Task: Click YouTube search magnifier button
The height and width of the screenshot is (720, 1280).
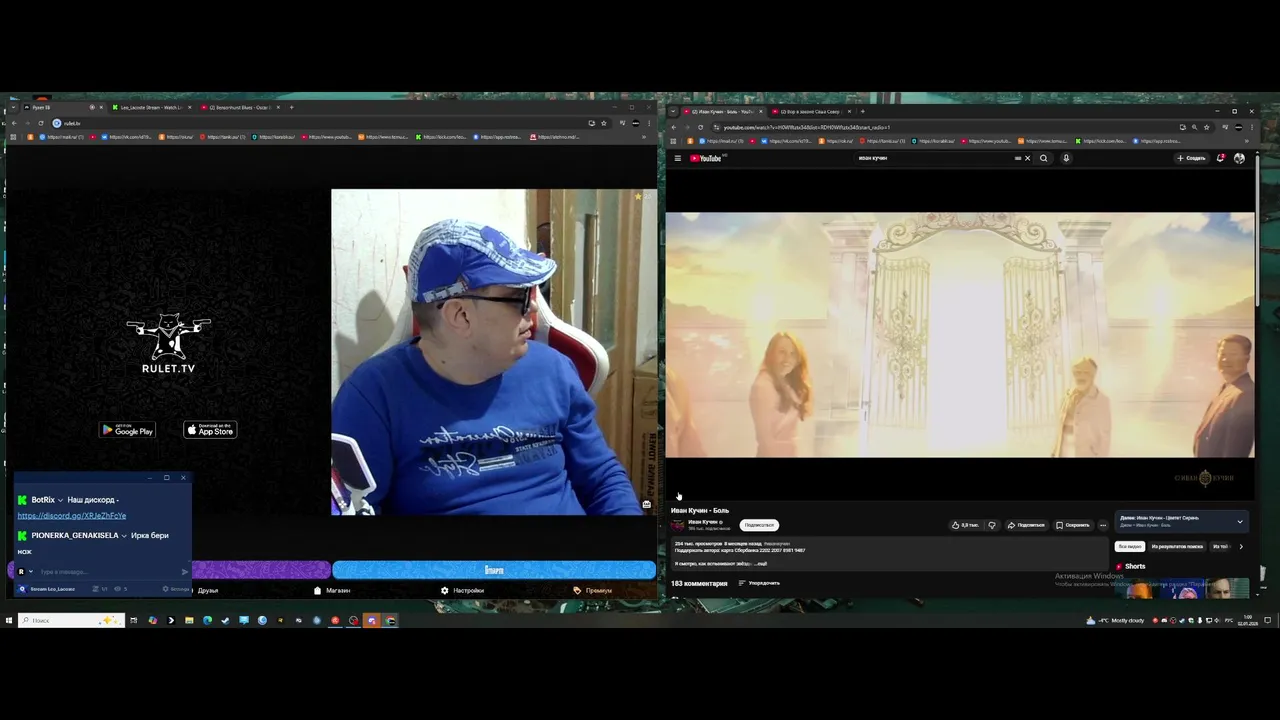Action: [x=1044, y=158]
